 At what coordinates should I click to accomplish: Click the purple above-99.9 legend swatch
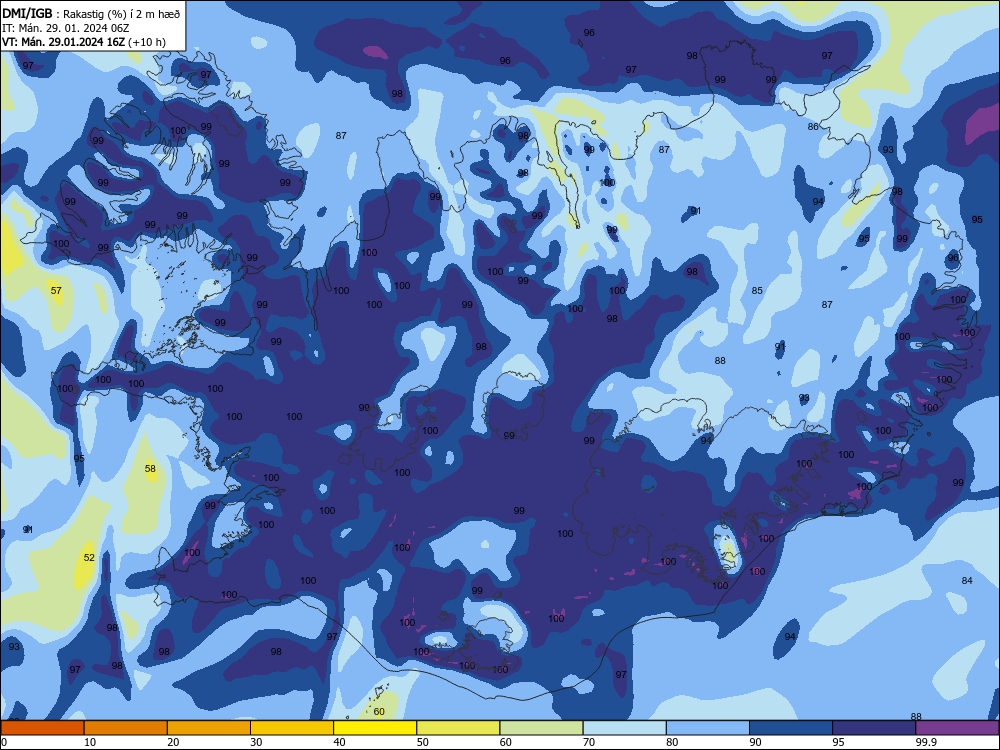[957, 728]
